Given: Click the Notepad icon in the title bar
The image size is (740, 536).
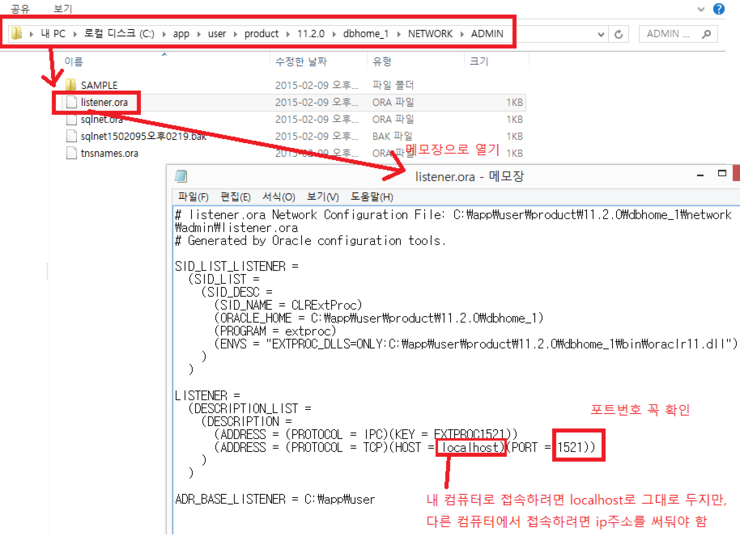Looking at the screenshot, I should point(181,176).
